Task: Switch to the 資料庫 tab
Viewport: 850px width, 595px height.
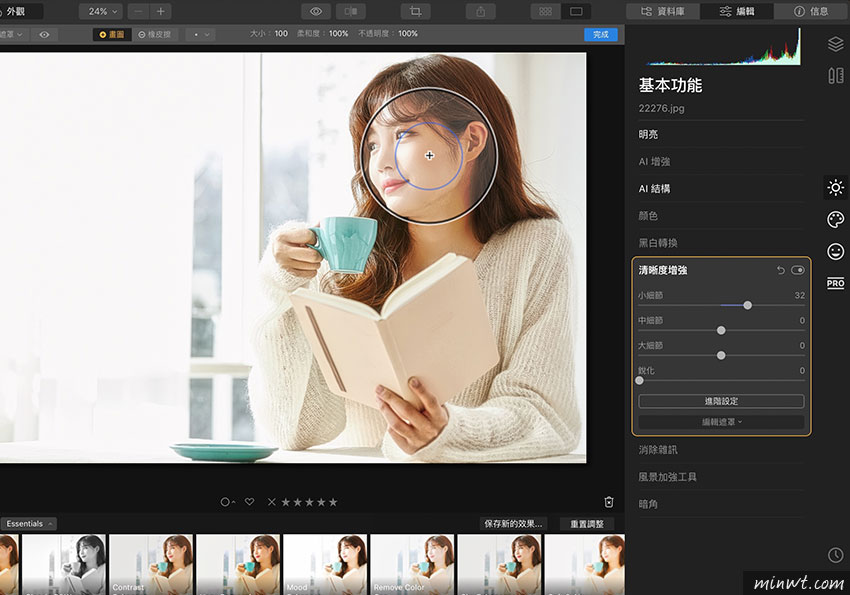Action: tap(662, 11)
